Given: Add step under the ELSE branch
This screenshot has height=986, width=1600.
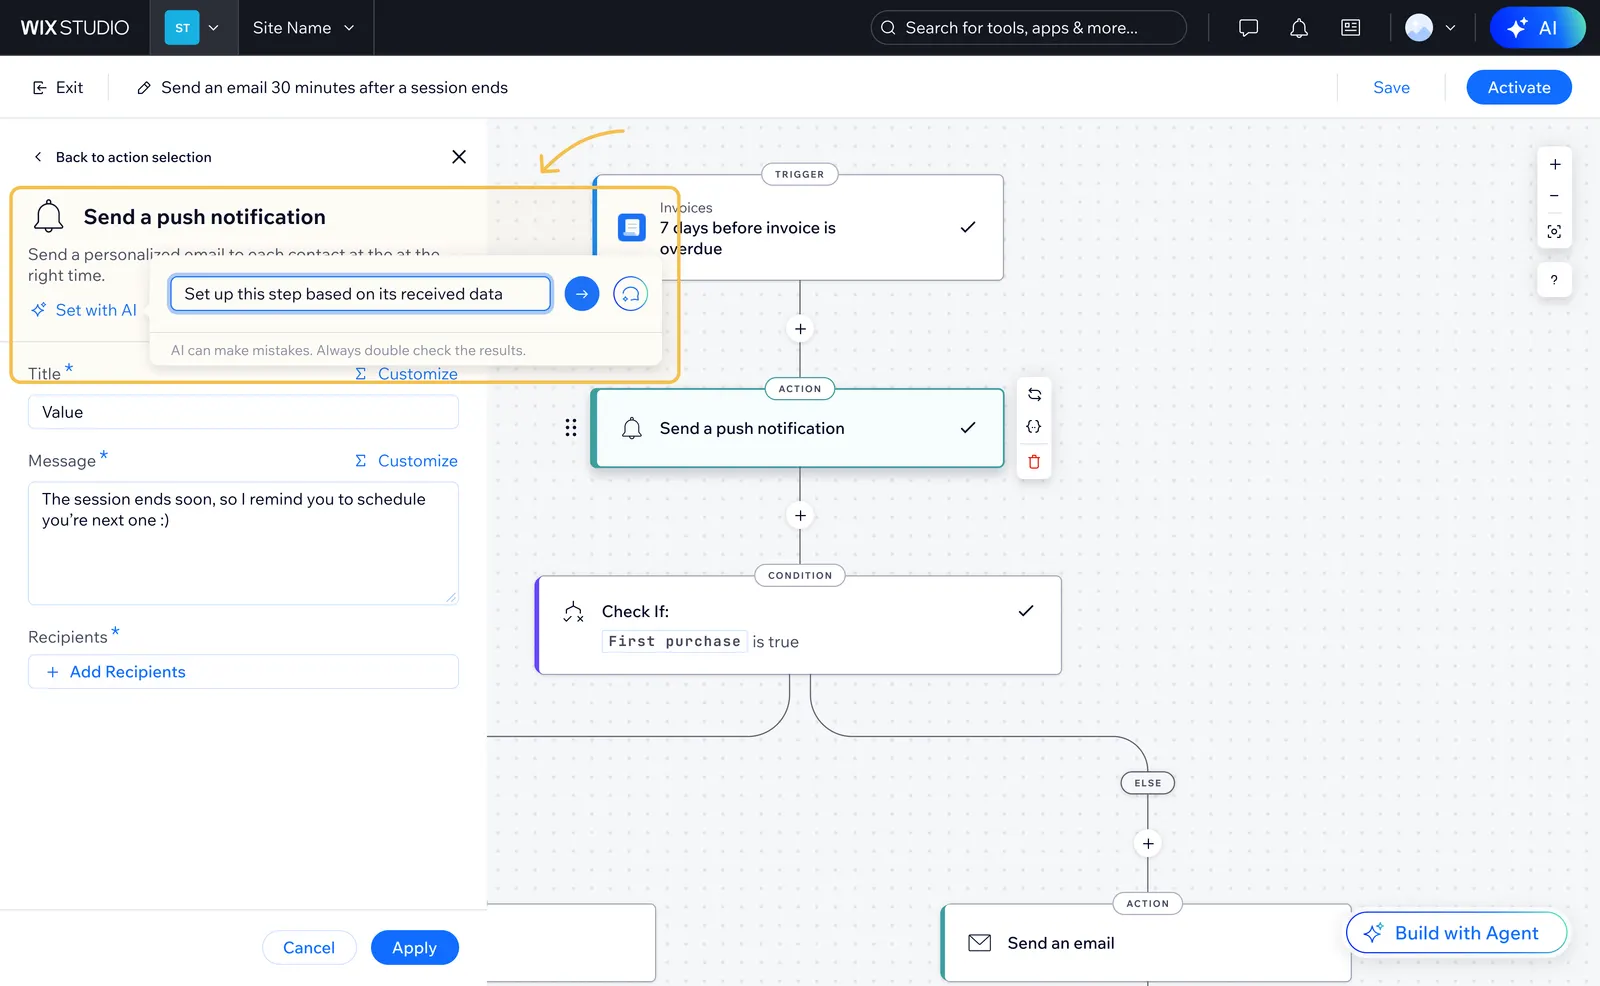Looking at the screenshot, I should [x=1148, y=844].
